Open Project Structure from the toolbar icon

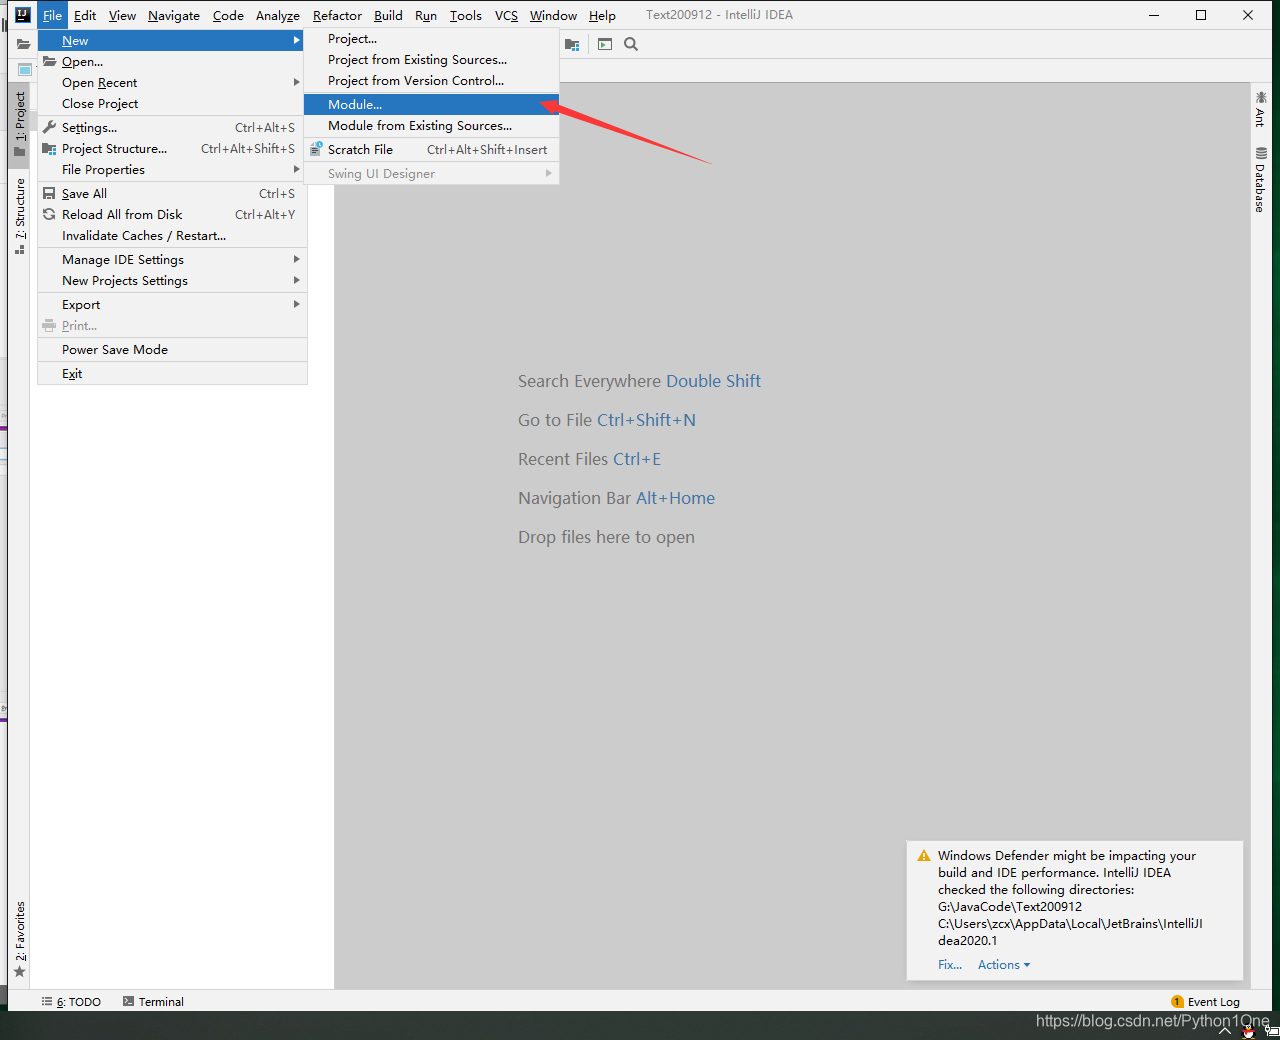[572, 44]
